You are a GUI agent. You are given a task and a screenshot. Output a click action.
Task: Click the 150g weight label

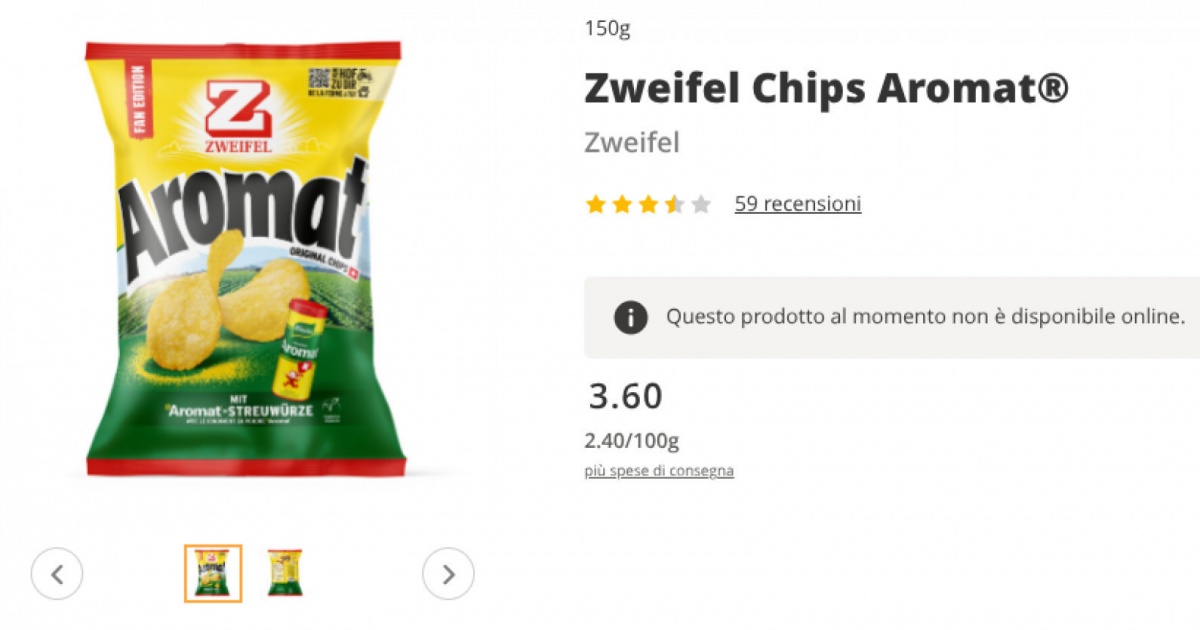coord(608,29)
